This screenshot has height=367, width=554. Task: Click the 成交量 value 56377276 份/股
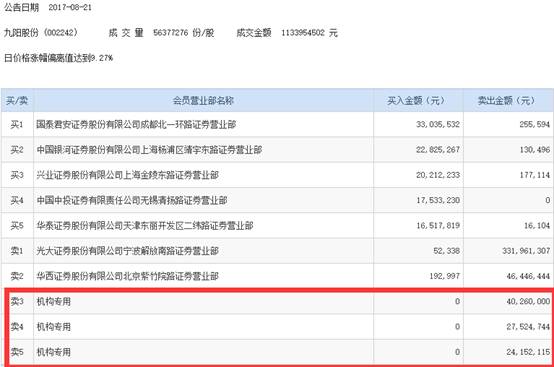click(x=184, y=33)
